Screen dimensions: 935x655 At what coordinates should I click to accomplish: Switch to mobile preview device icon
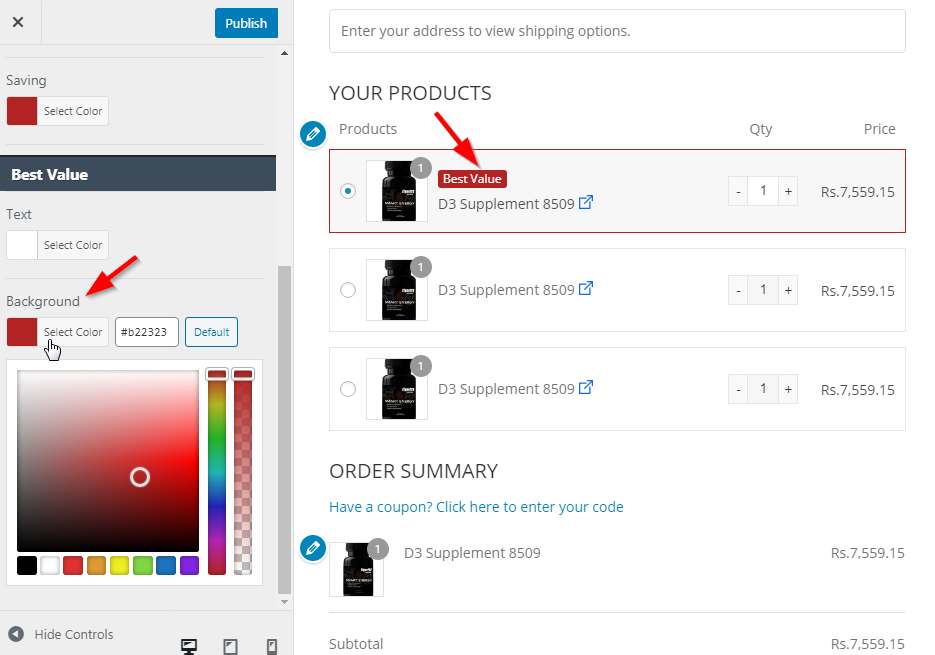pos(271,646)
